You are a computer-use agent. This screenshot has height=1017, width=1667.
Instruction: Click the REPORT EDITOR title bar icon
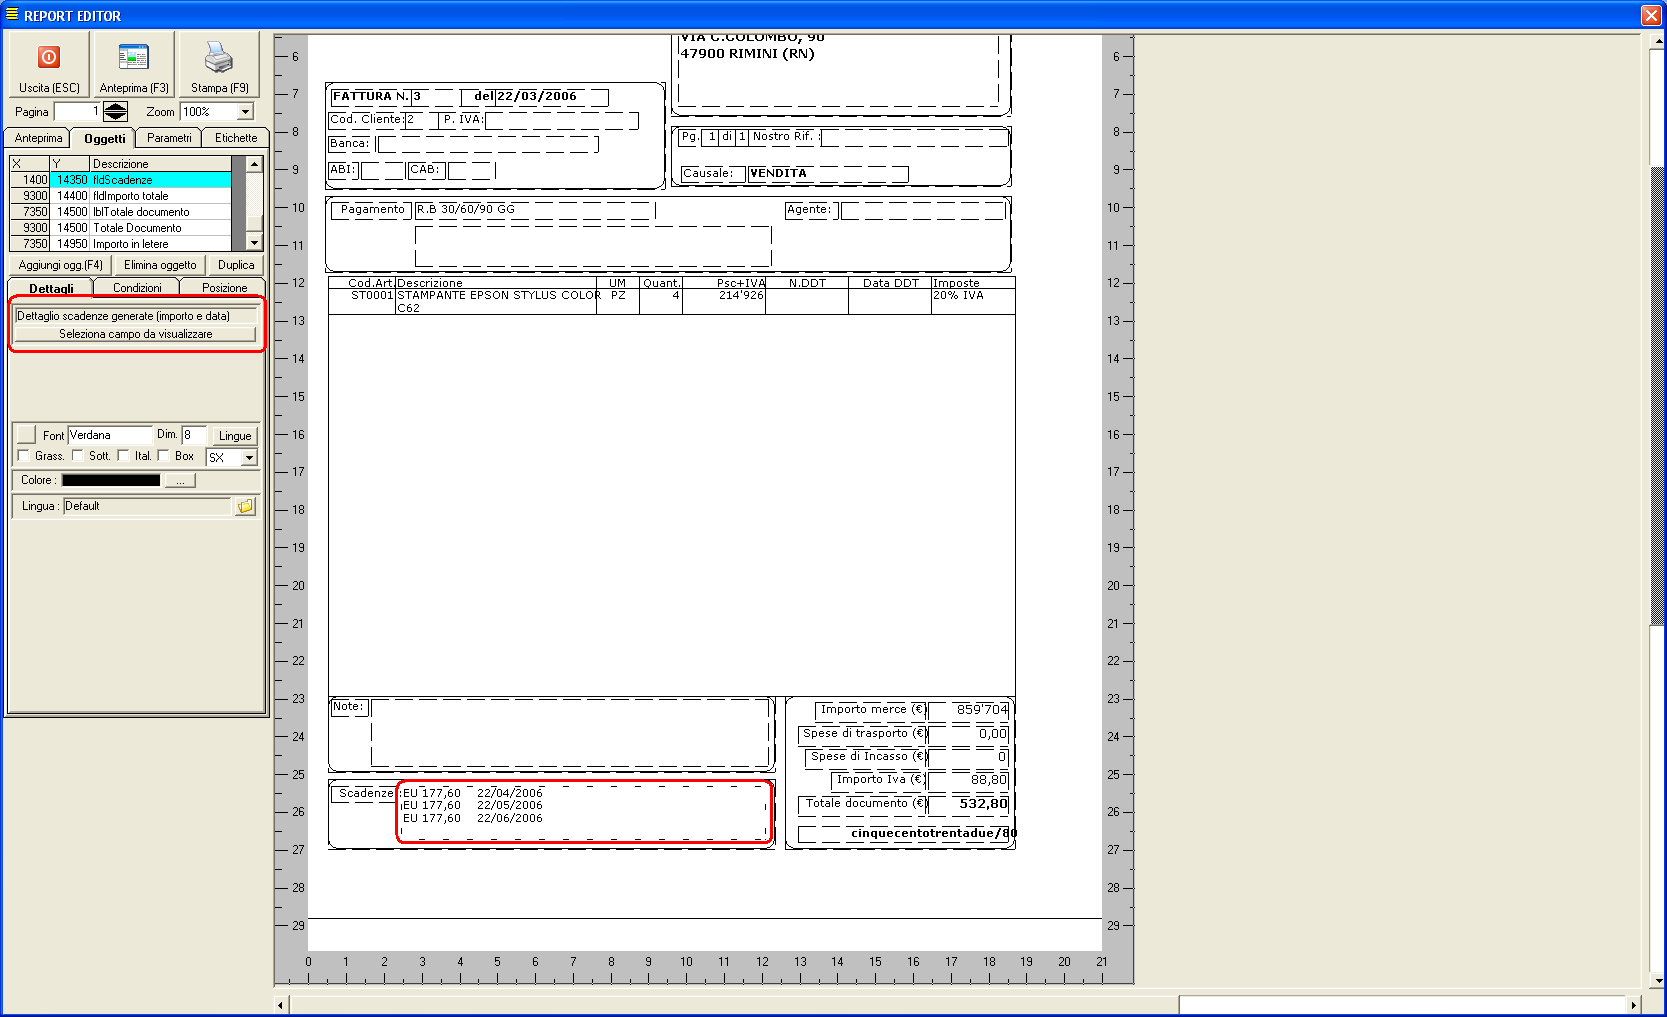click(x=11, y=15)
